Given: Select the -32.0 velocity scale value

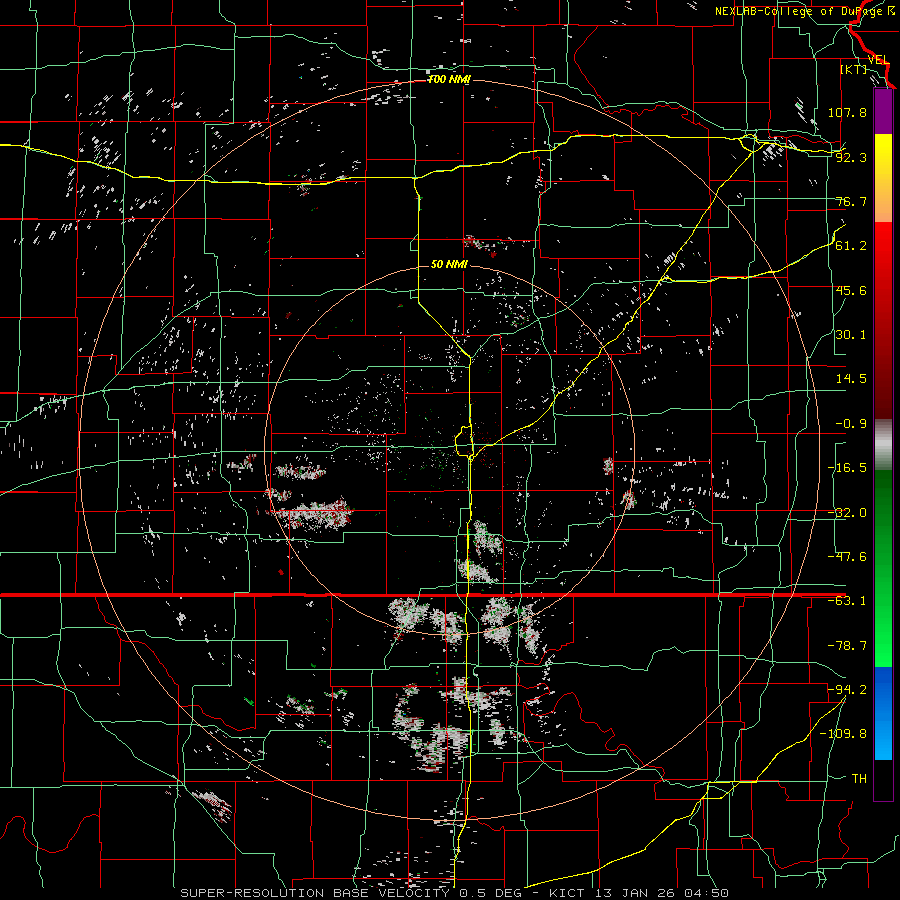Looking at the screenshot, I should (x=847, y=513).
